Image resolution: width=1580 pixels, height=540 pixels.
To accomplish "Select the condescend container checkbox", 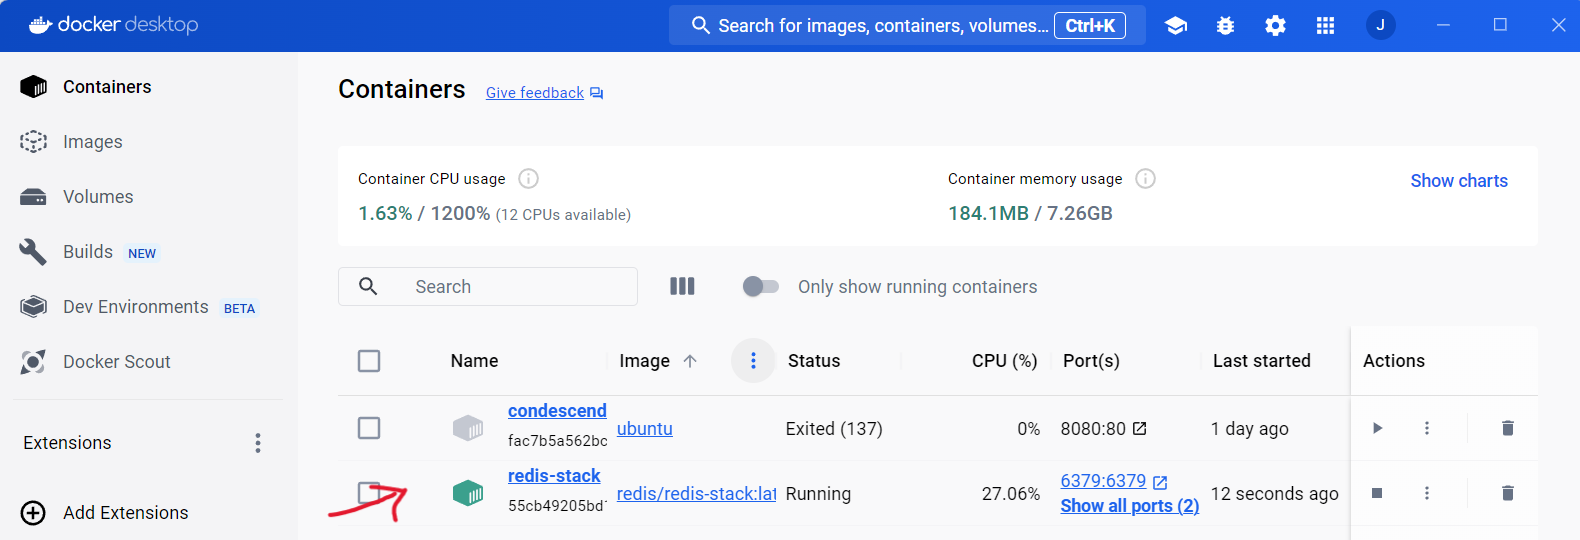I will pos(369,428).
